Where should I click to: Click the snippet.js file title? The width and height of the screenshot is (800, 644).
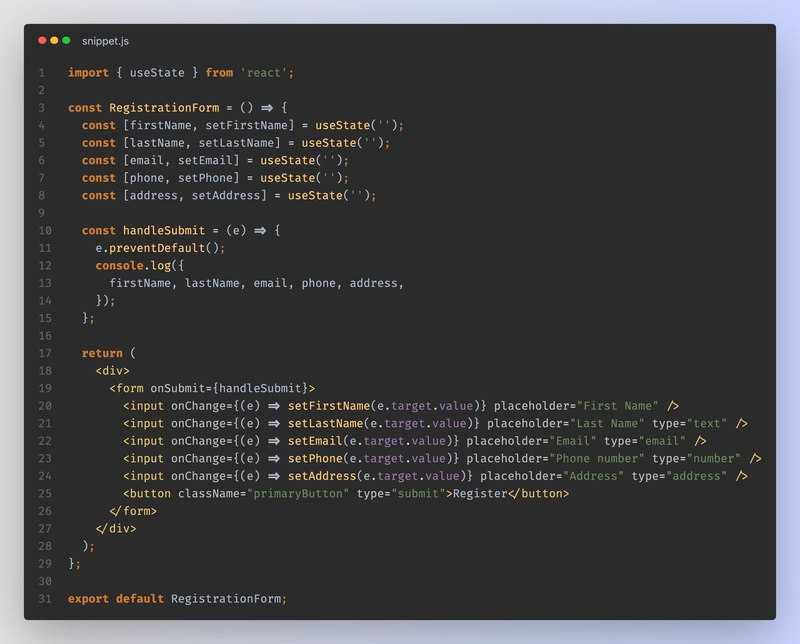point(105,41)
